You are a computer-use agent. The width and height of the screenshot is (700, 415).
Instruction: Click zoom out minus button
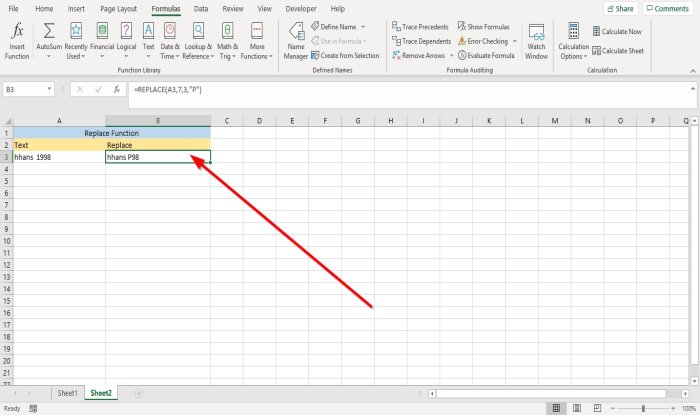[613, 408]
